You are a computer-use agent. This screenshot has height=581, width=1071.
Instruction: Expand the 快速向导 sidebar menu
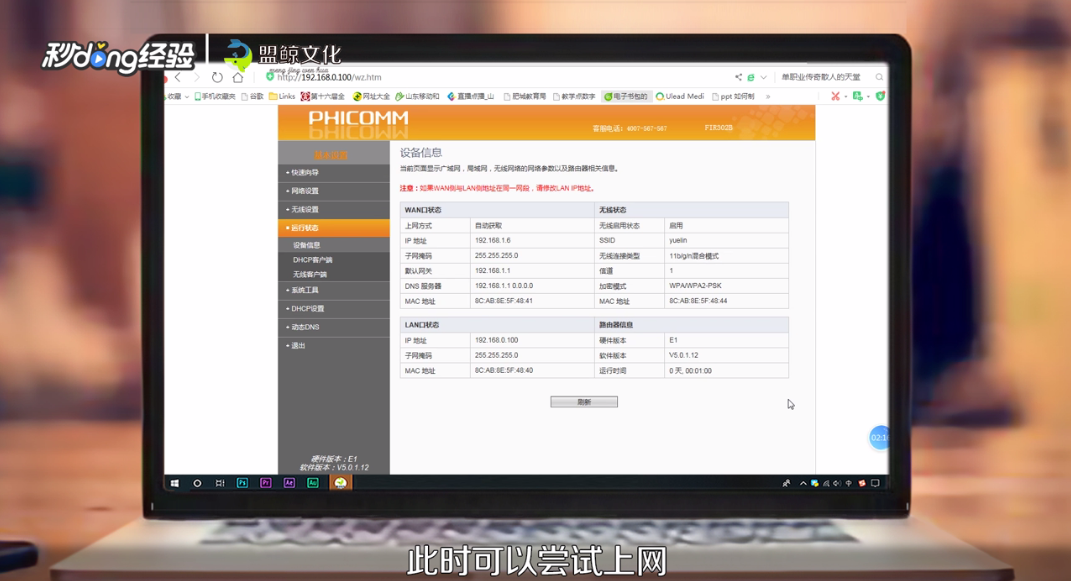click(333, 173)
